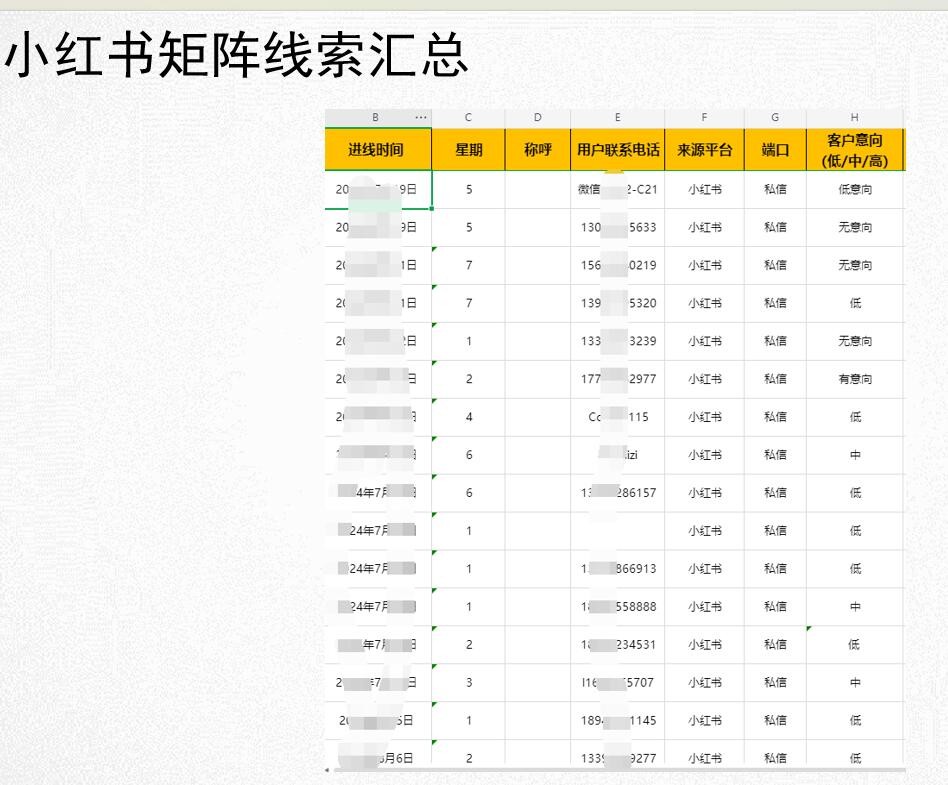Image resolution: width=948 pixels, height=785 pixels.
Task: Select column E letter header
Action: [617, 117]
